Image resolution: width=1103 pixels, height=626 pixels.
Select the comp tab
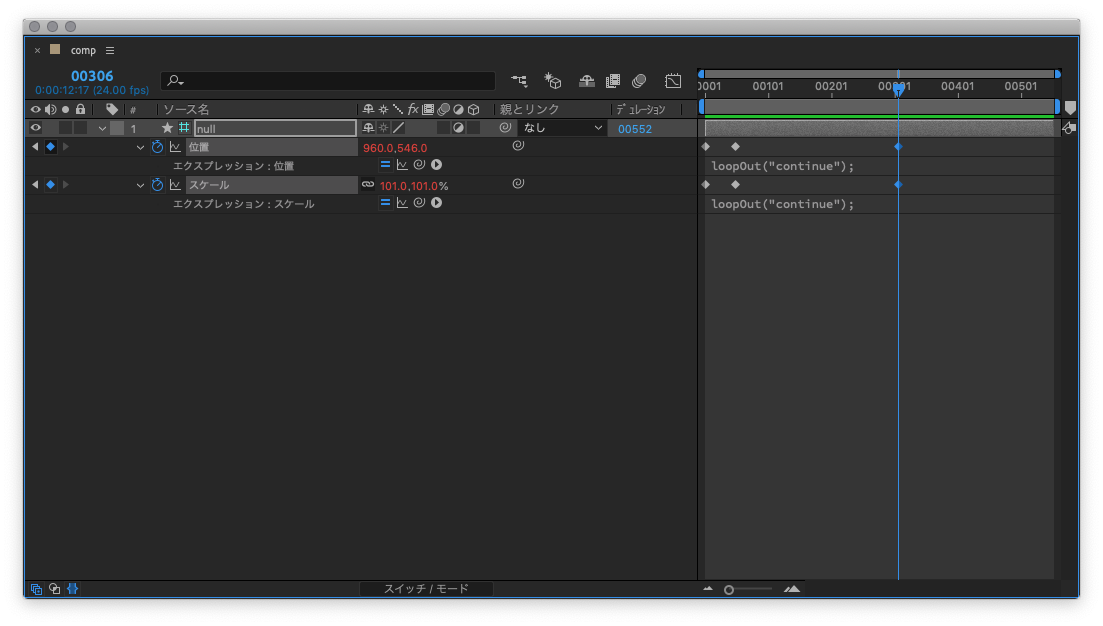point(83,51)
